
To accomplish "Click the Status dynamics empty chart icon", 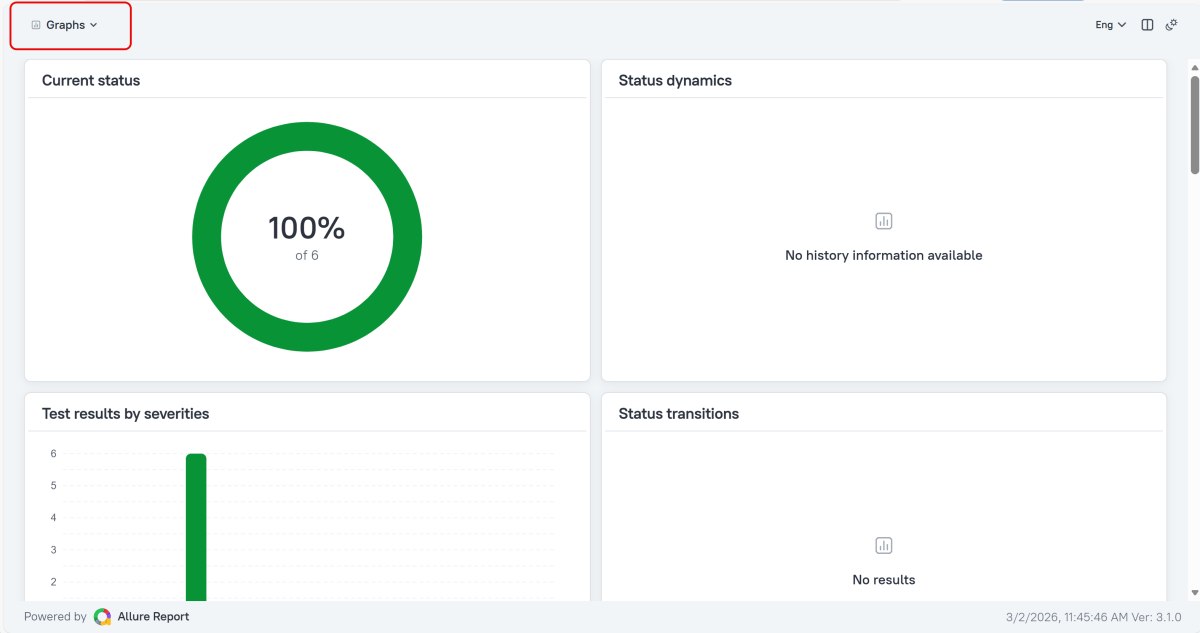I will tap(883, 221).
